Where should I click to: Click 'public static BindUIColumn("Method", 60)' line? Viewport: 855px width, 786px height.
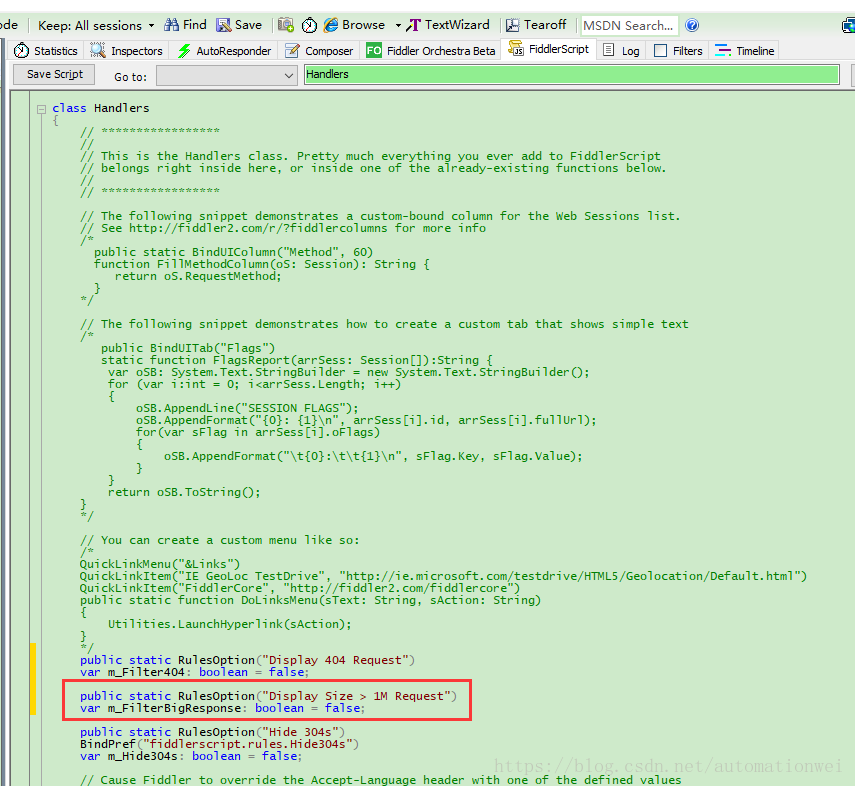click(x=233, y=252)
